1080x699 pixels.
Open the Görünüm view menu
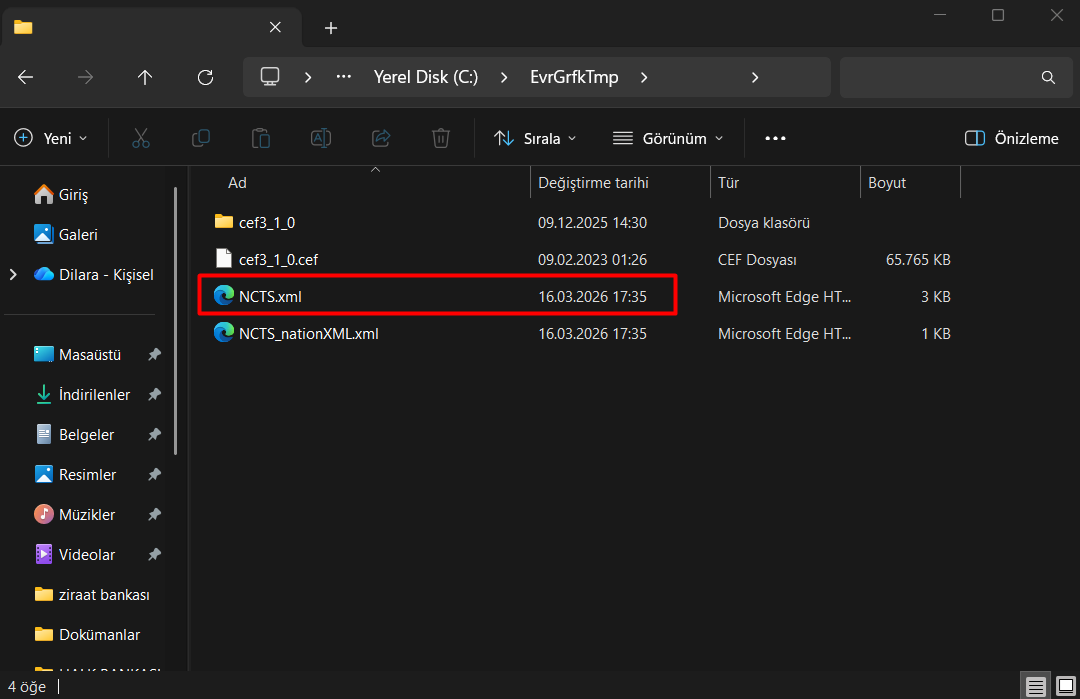667,138
